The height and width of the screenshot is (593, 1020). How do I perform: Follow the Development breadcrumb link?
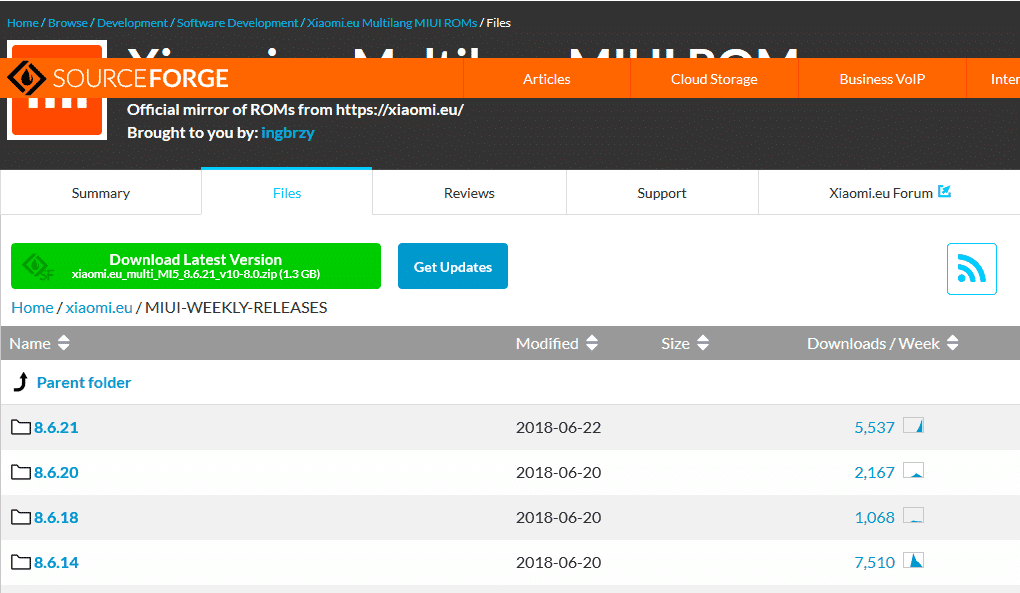point(132,23)
